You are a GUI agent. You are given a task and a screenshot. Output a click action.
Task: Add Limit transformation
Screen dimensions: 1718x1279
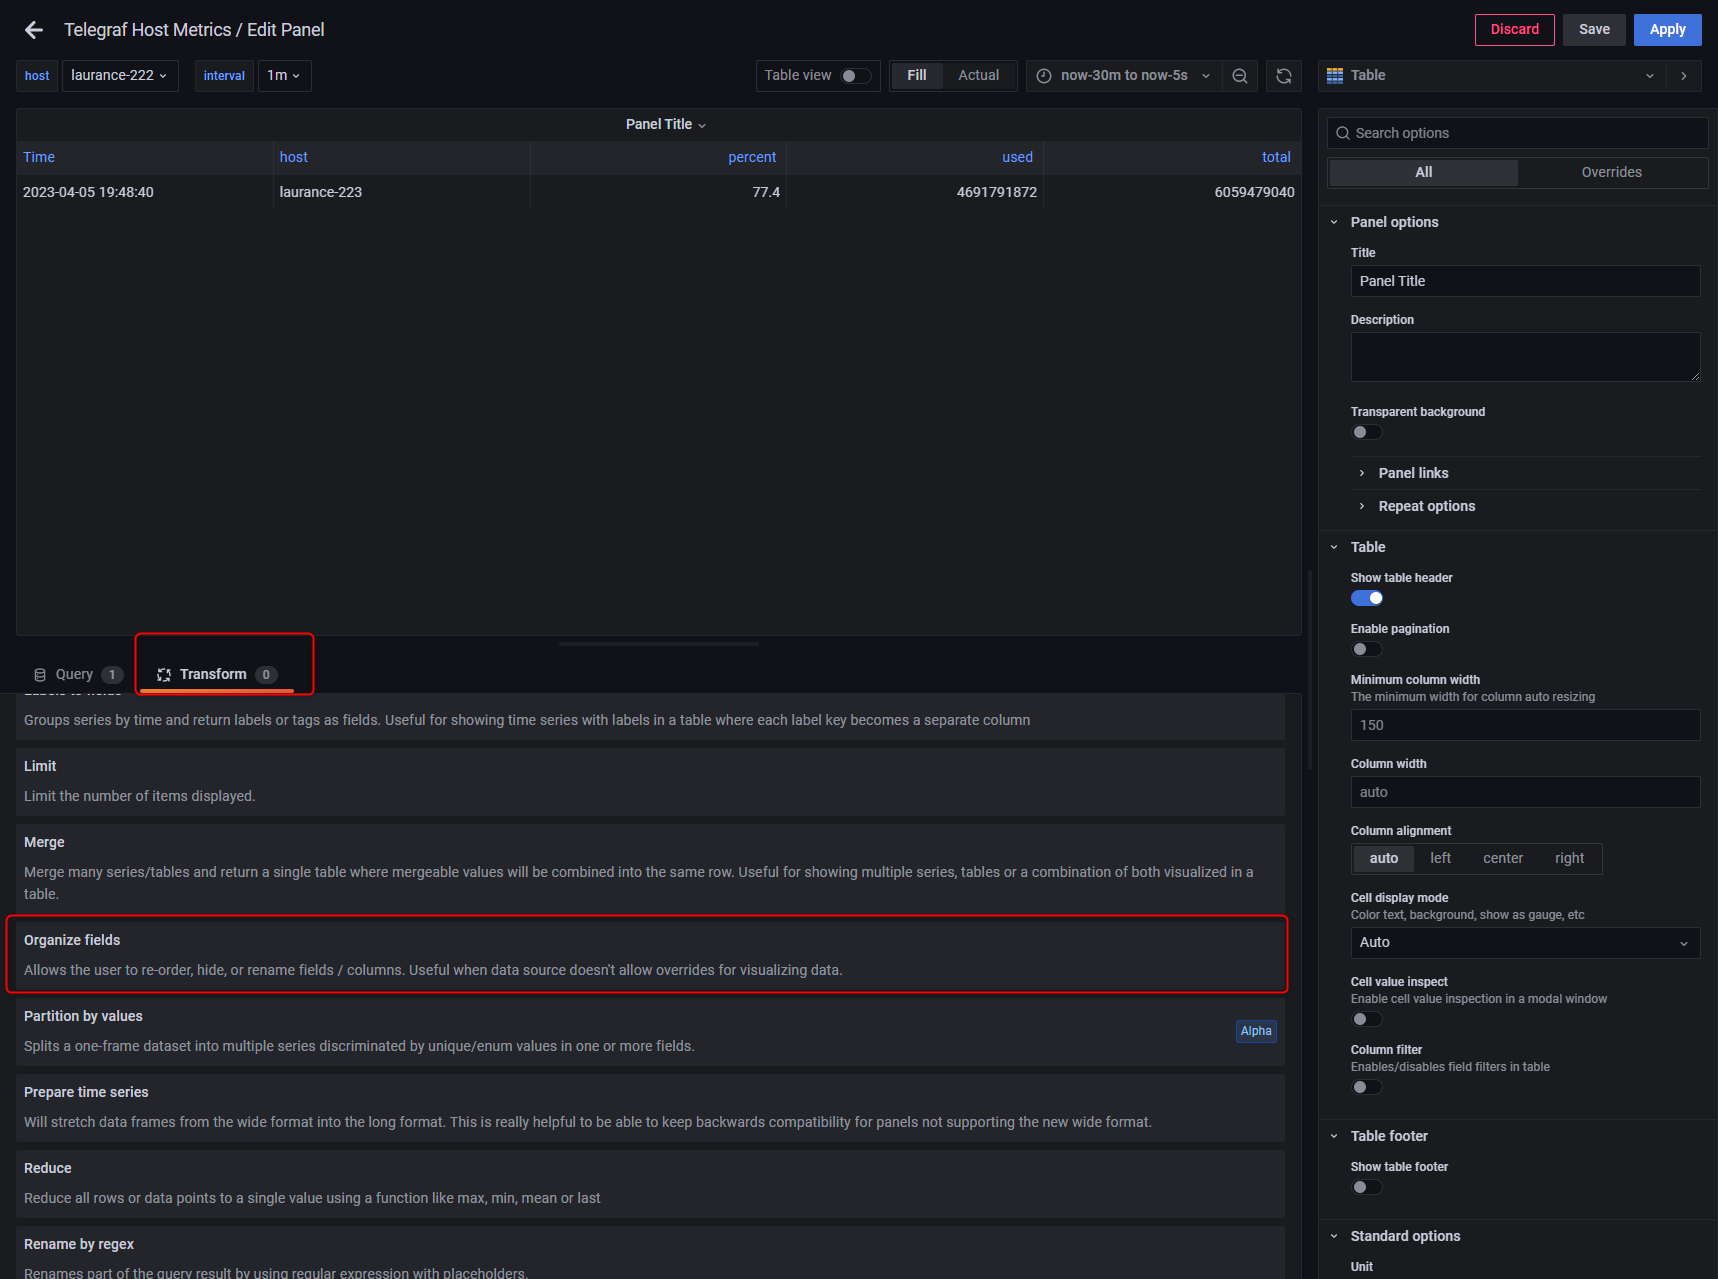click(650, 782)
